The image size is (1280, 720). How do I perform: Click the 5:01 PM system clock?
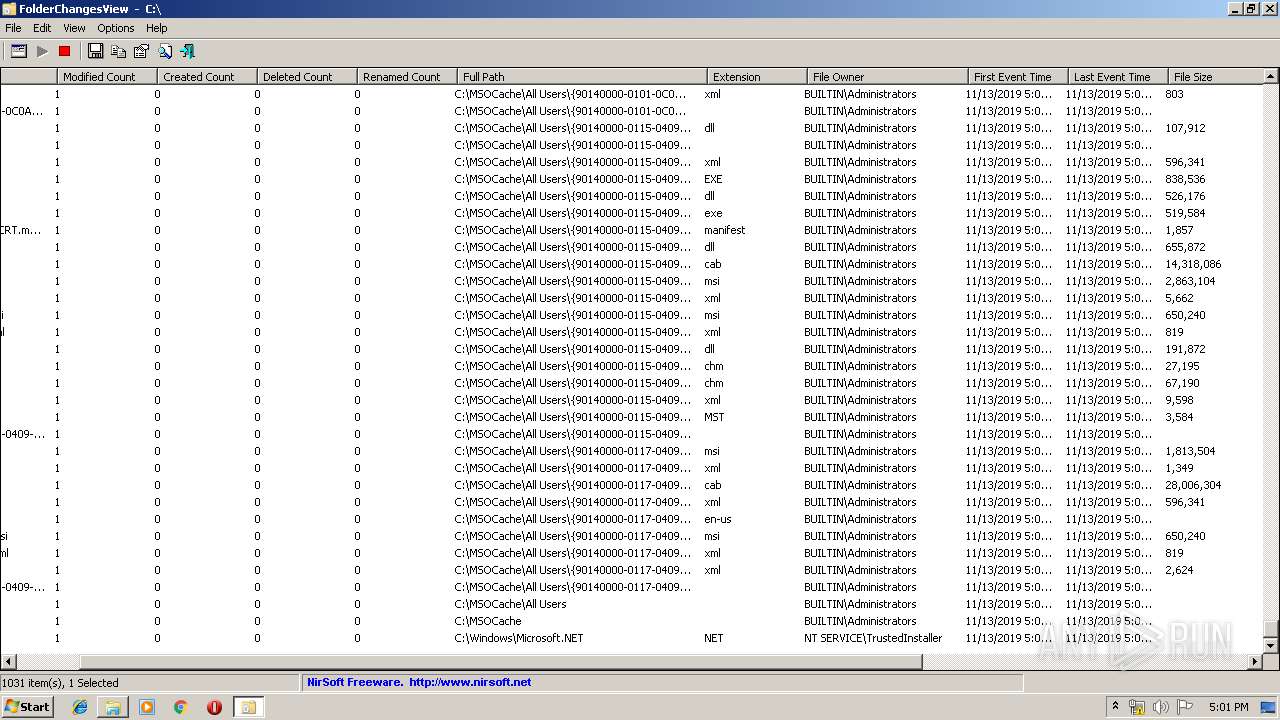pos(1229,707)
